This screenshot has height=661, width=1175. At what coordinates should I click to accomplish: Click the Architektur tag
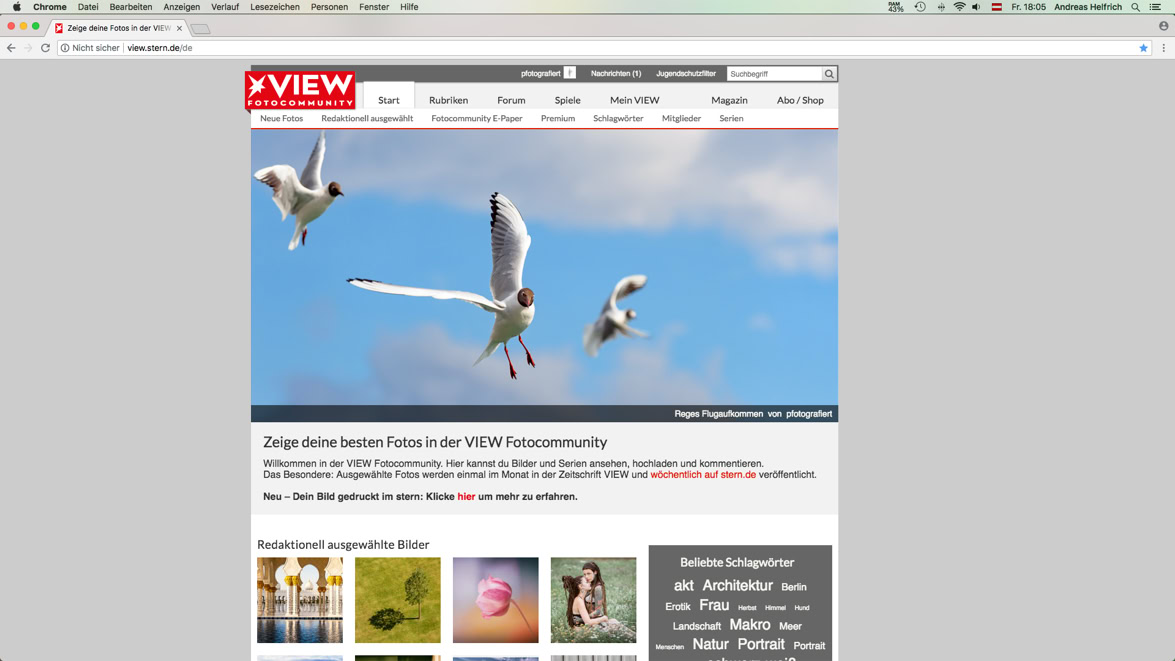[x=737, y=585]
